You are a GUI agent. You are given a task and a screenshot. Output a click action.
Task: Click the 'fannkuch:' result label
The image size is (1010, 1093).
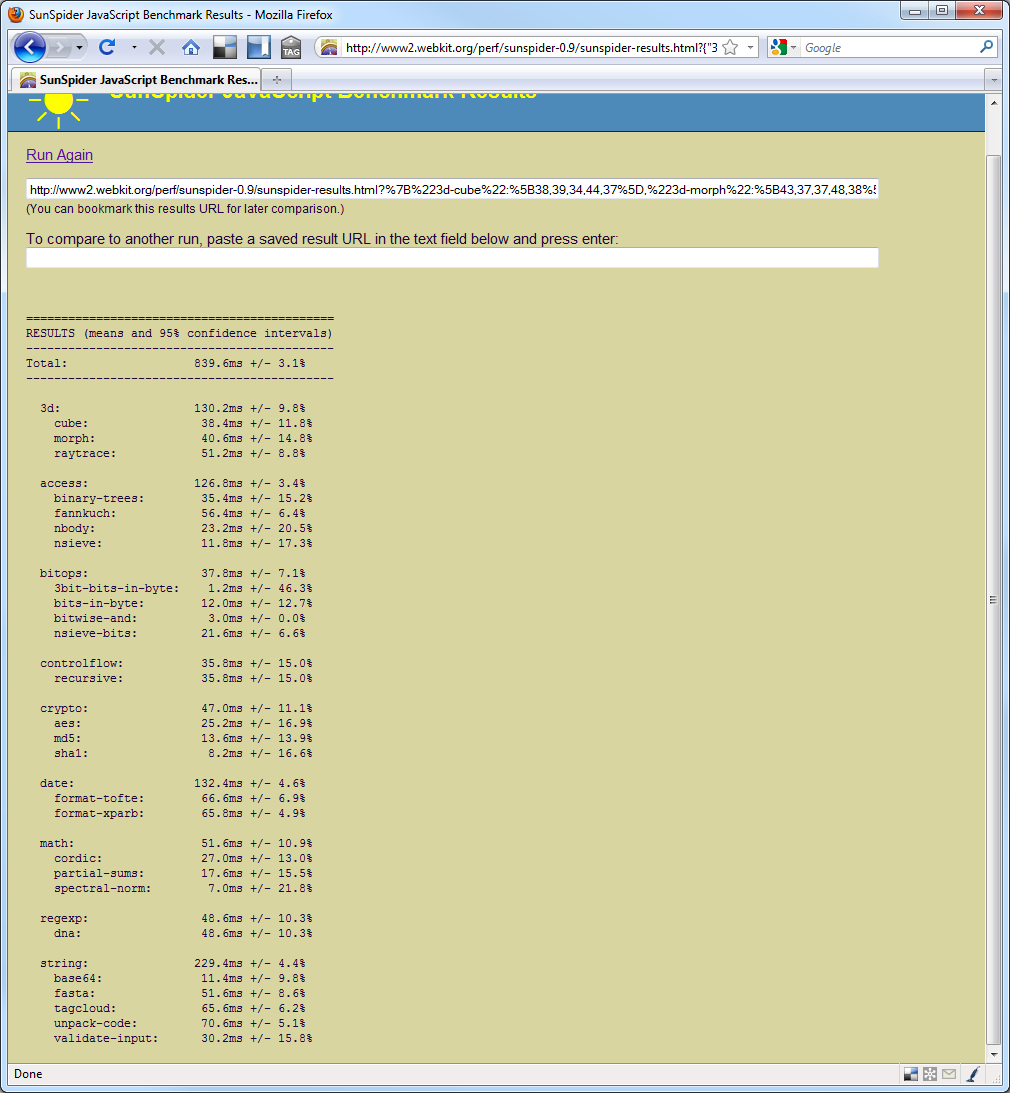pos(85,514)
